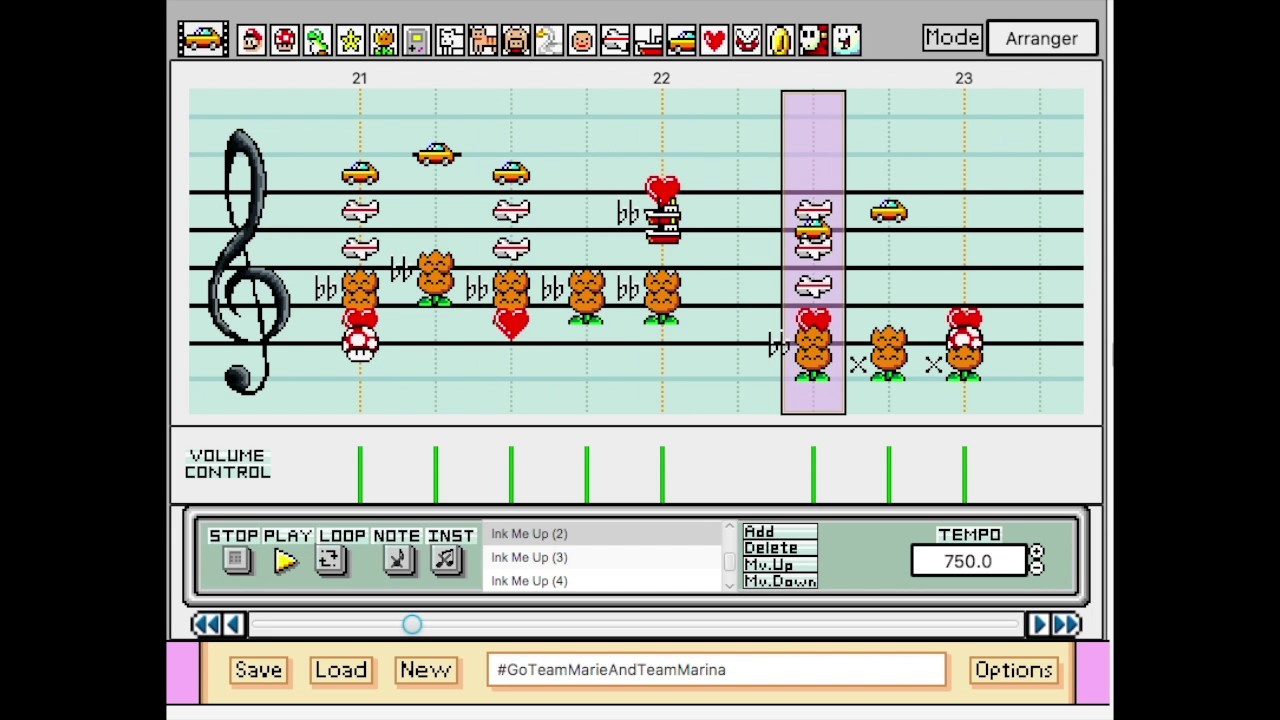
Task: Select the swan instrument icon
Action: pyautogui.click(x=549, y=41)
